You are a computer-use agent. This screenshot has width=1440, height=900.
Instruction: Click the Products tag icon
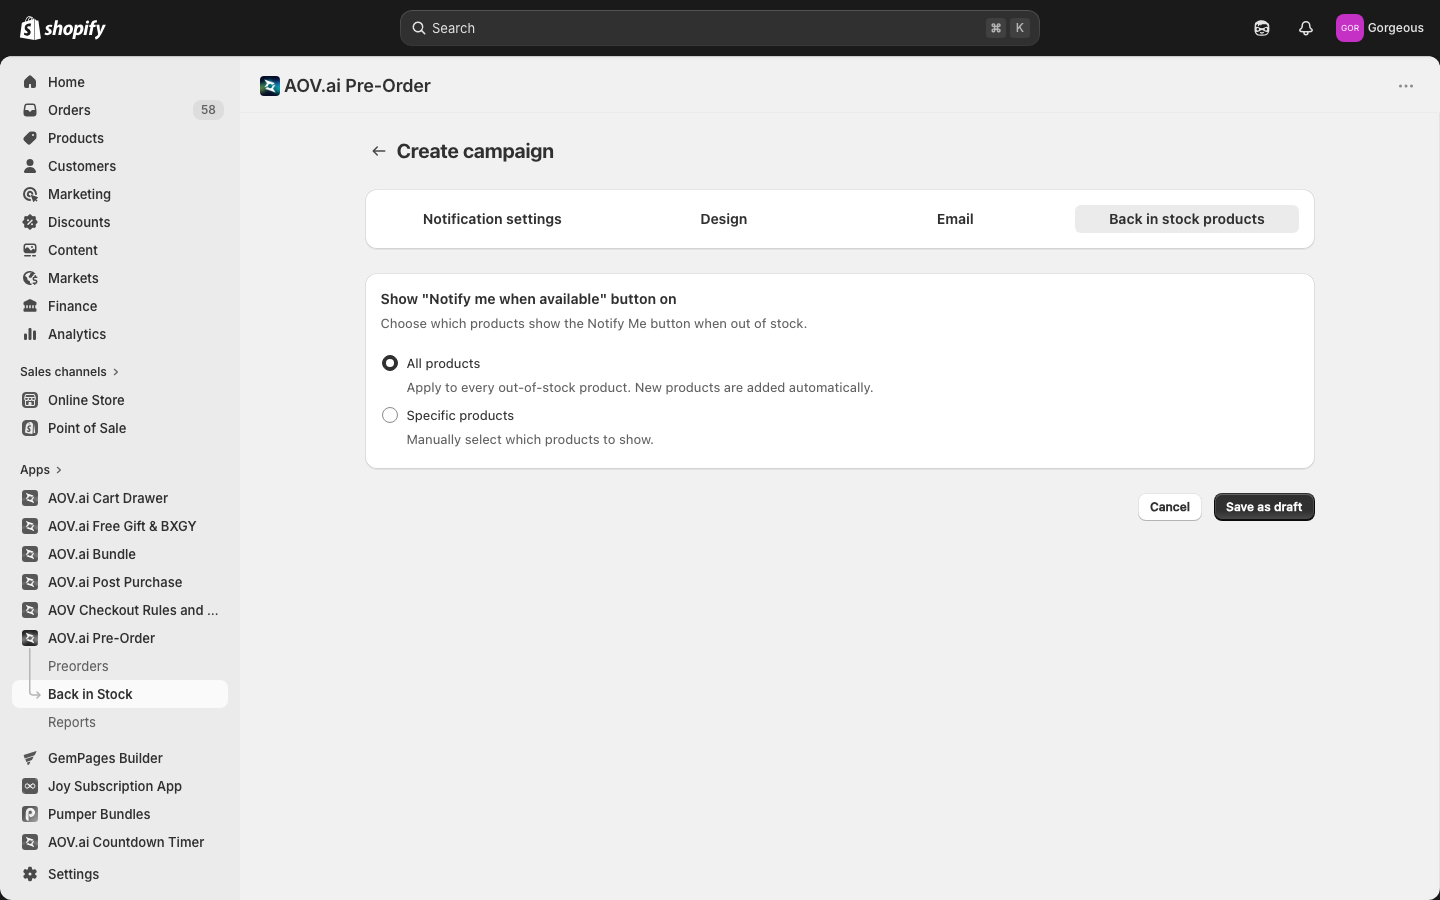pyautogui.click(x=30, y=138)
